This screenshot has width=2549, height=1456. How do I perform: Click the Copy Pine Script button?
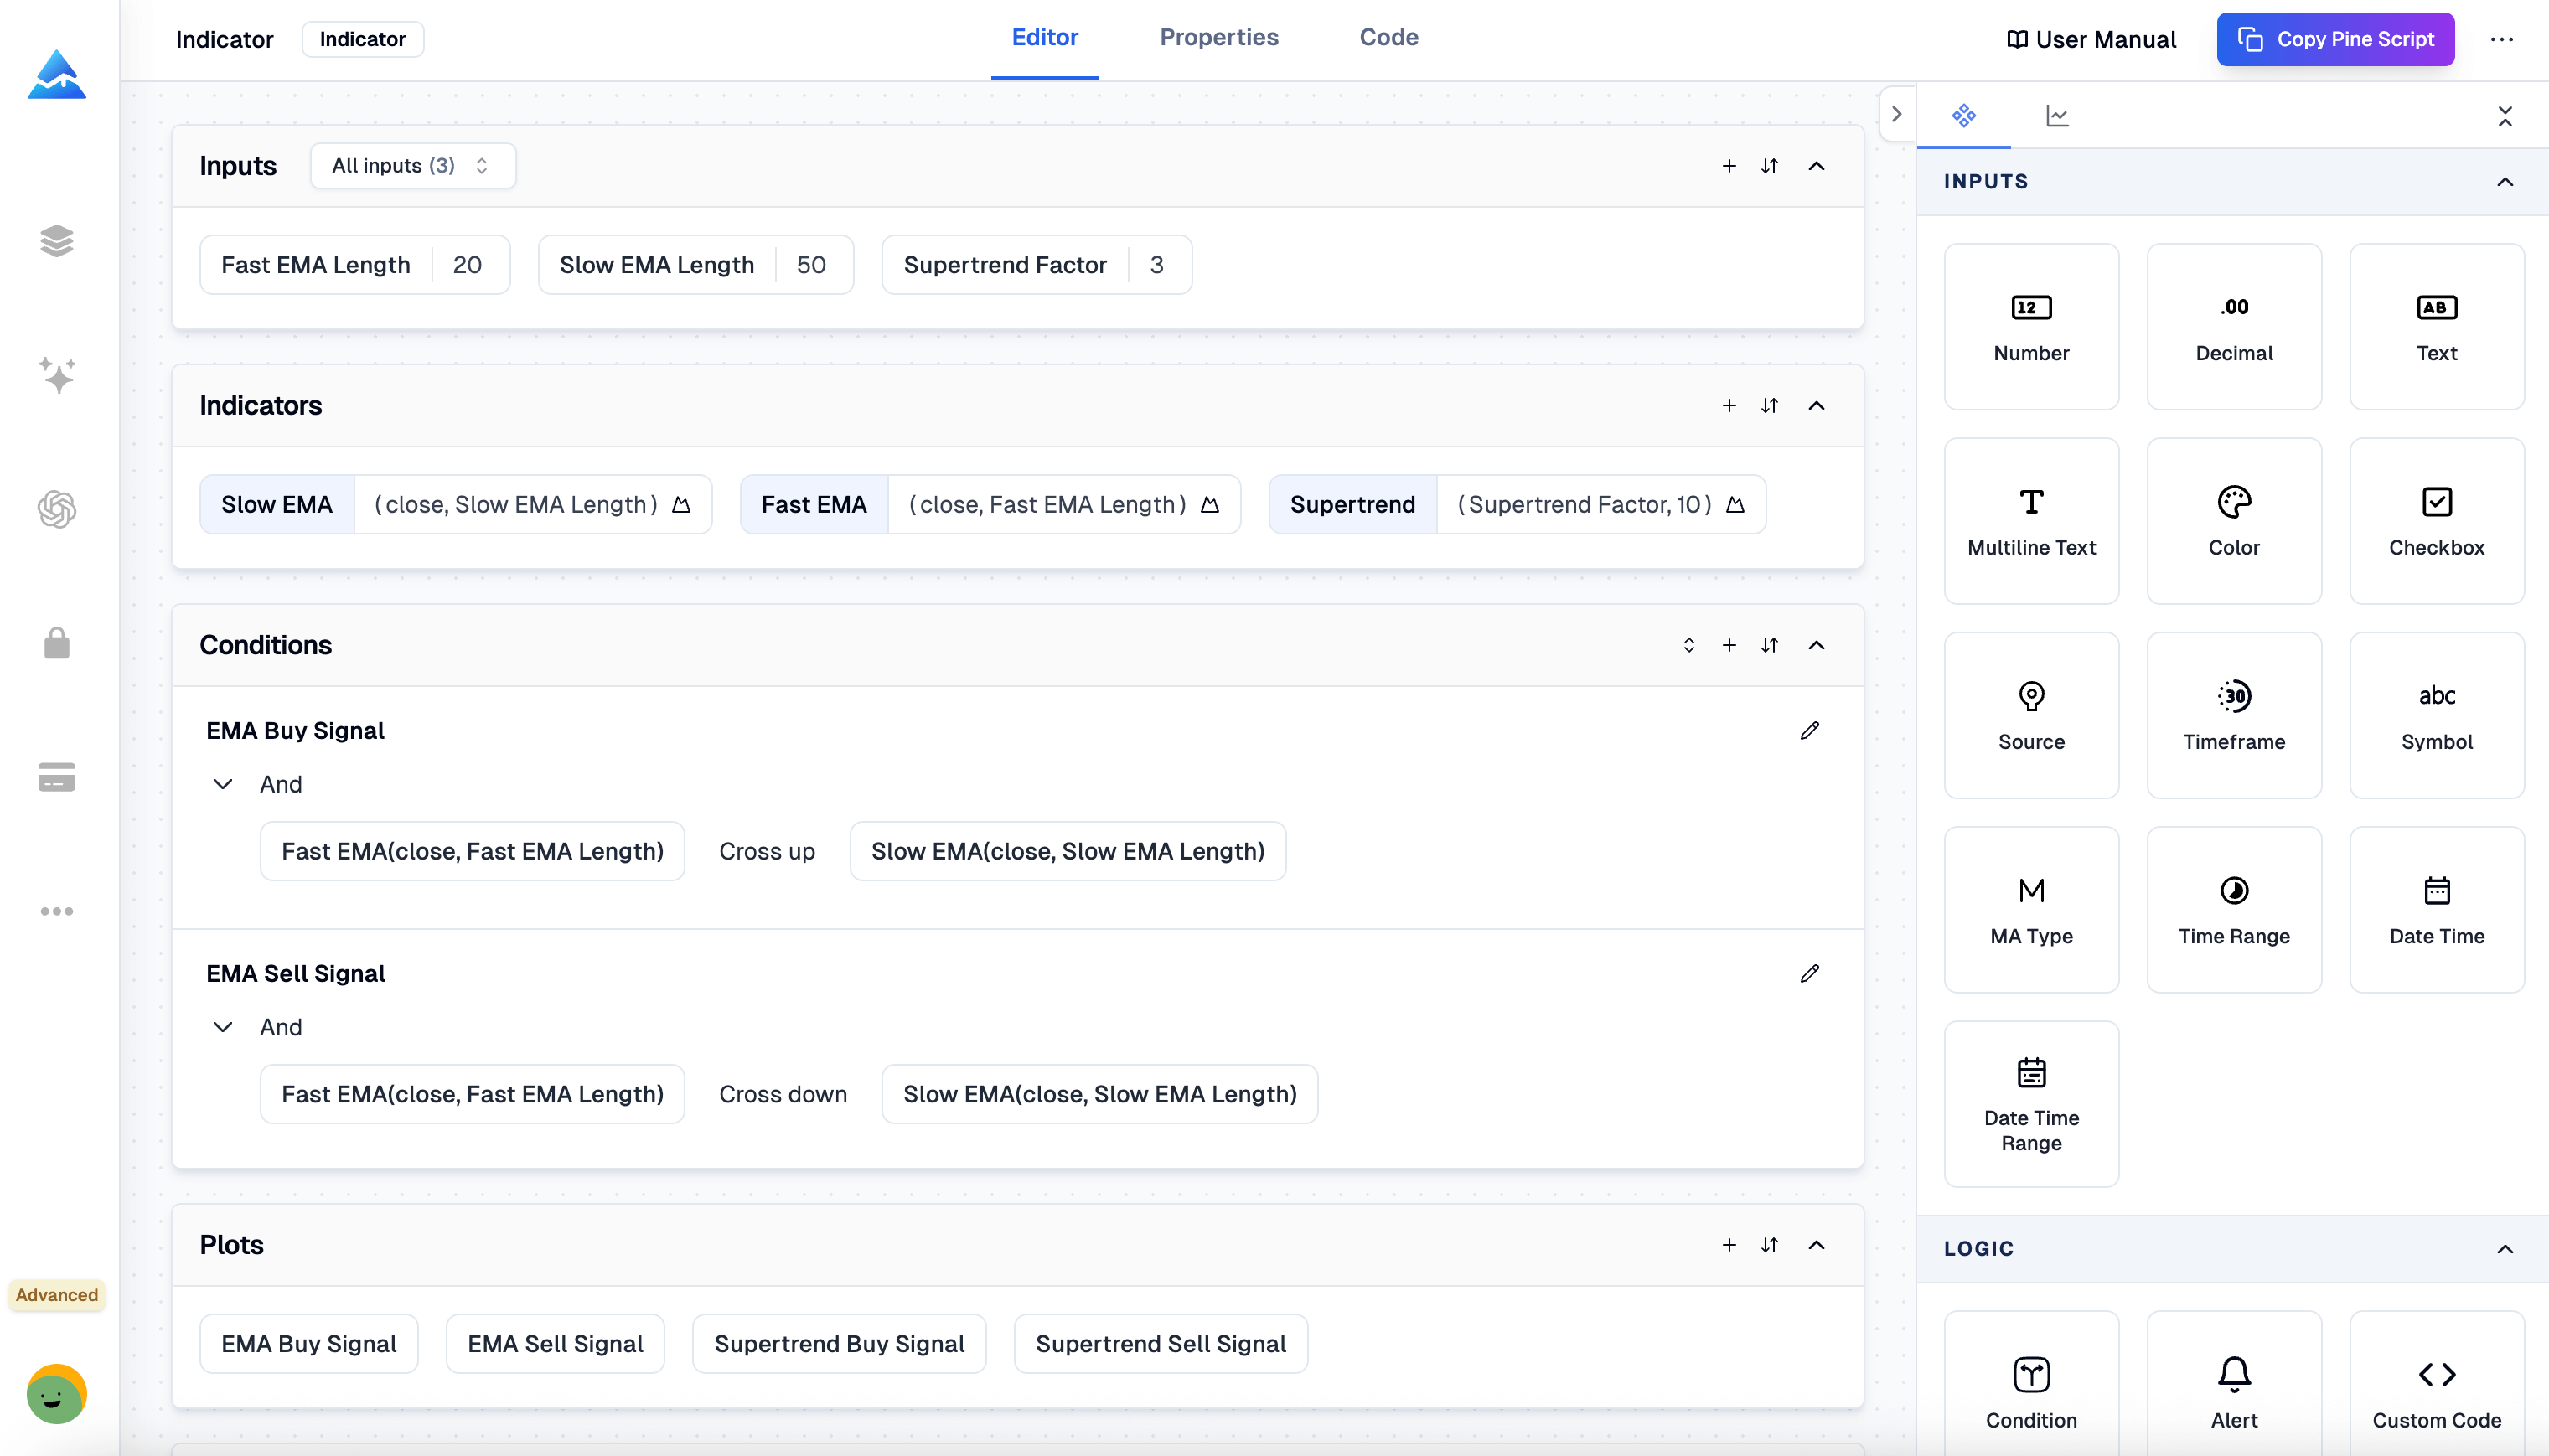[2334, 39]
